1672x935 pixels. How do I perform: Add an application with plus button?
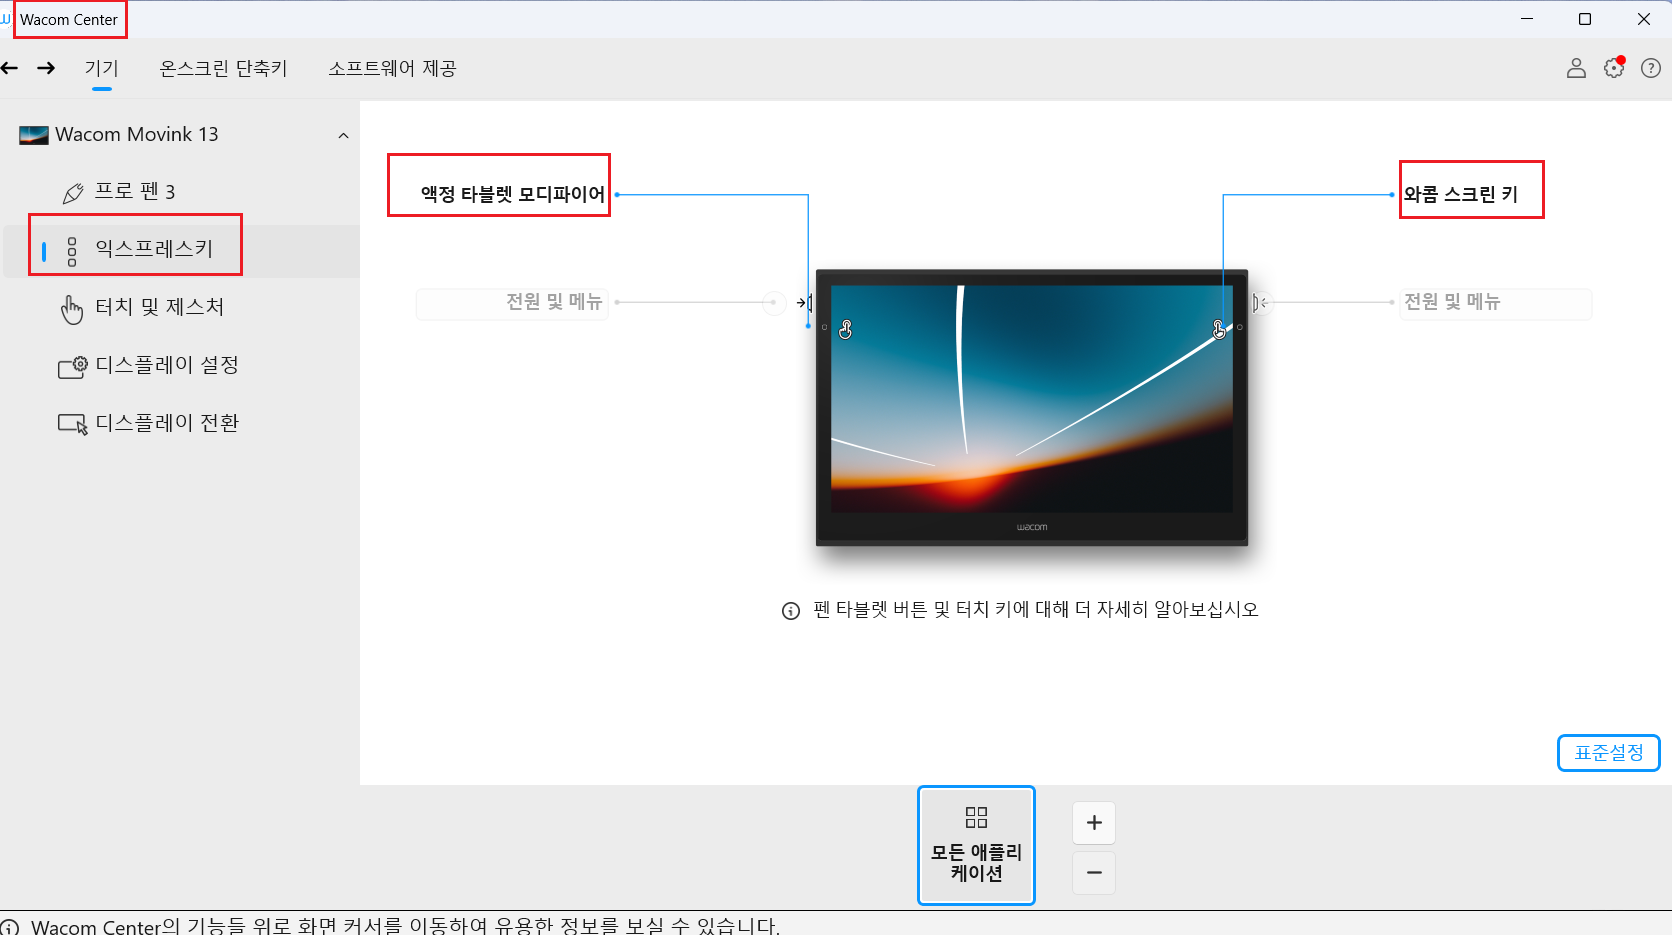[1094, 823]
